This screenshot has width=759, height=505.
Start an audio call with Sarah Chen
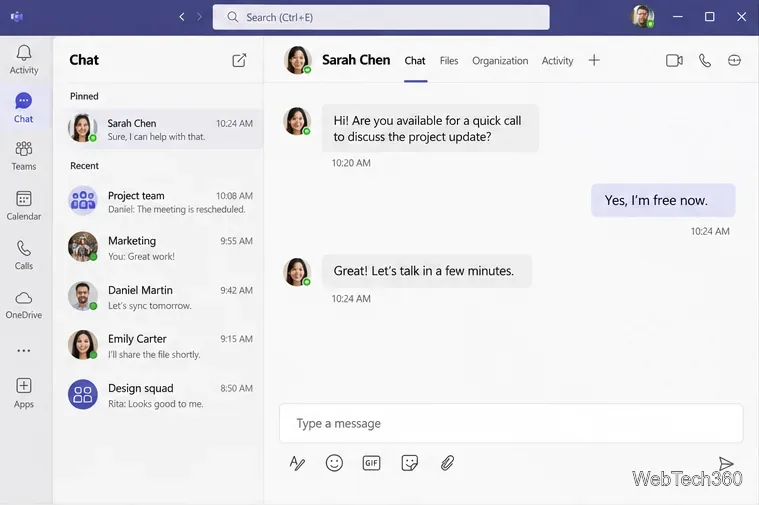705,61
